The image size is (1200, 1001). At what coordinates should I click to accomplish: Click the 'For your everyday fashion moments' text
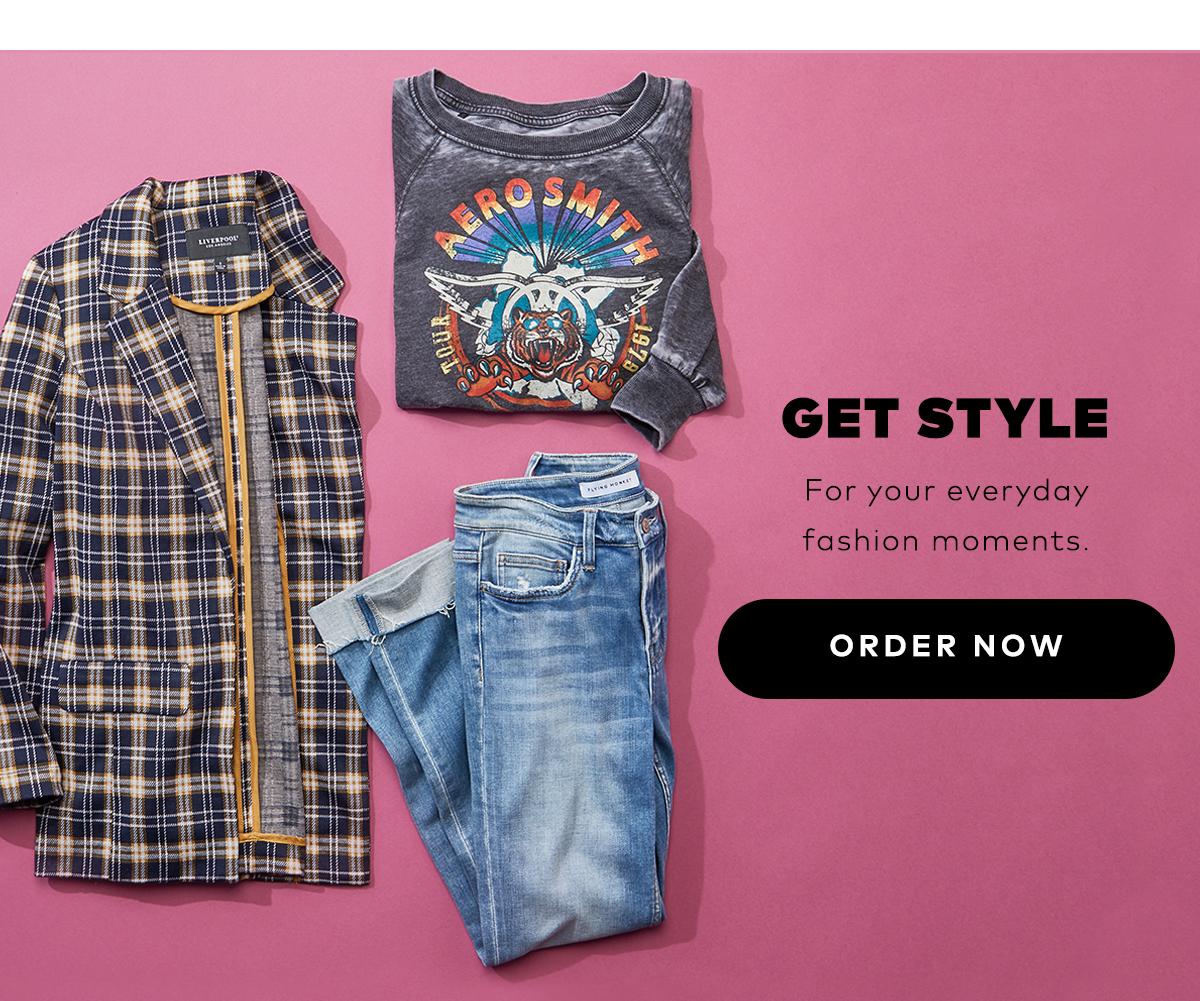pyautogui.click(x=946, y=517)
